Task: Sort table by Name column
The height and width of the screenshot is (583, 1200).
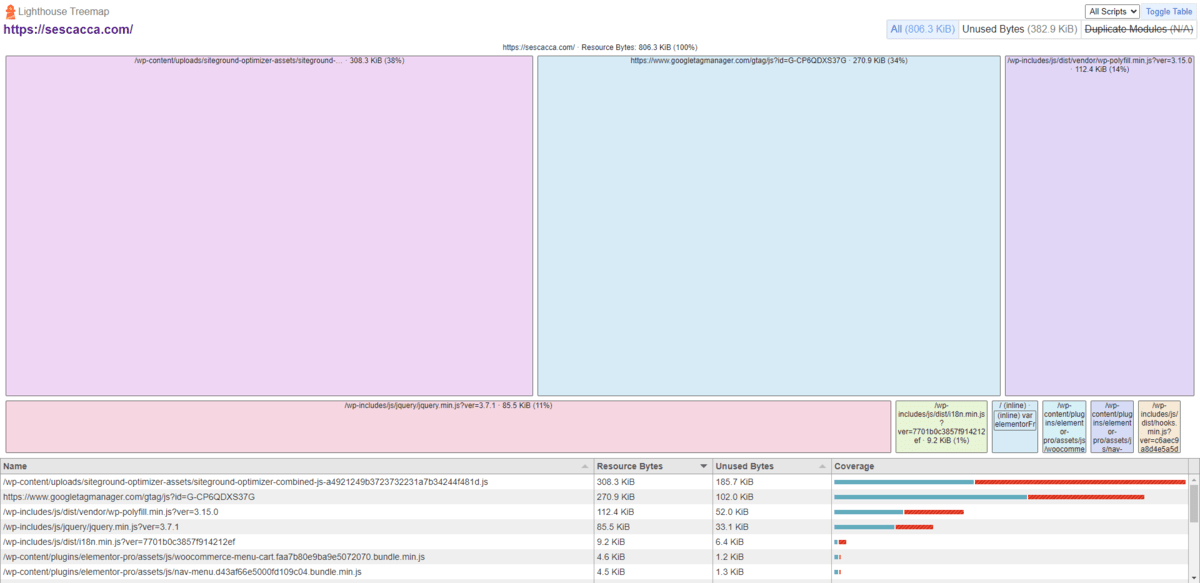Action: point(297,466)
